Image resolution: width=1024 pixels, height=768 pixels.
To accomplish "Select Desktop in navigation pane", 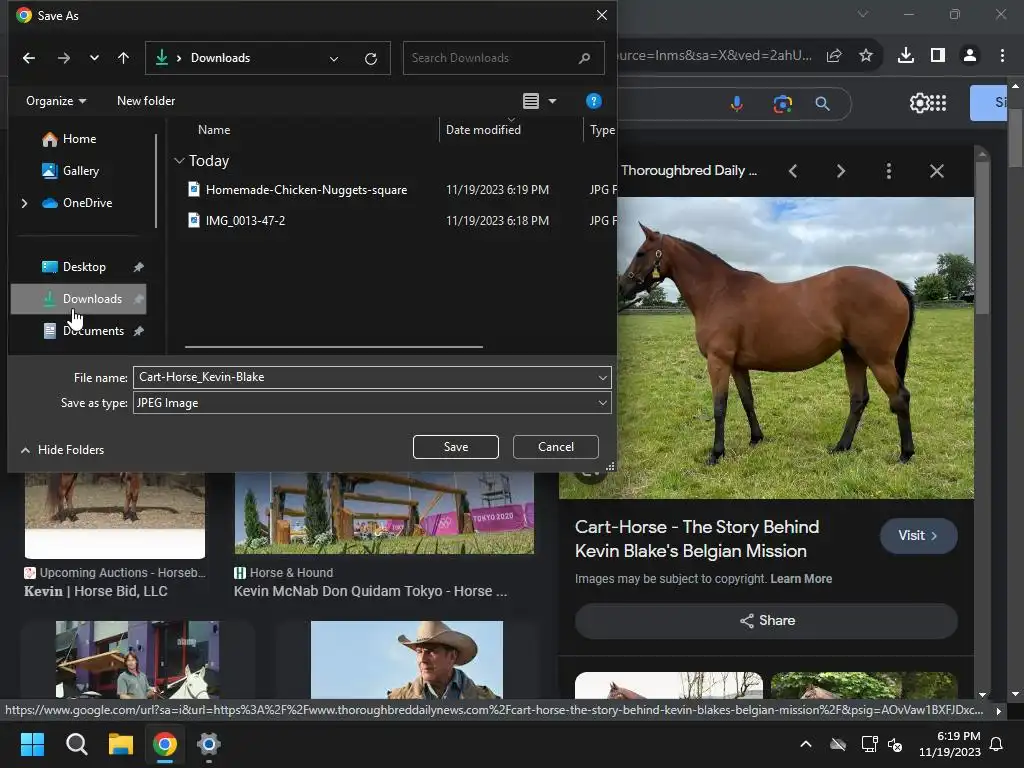I will (x=84, y=267).
